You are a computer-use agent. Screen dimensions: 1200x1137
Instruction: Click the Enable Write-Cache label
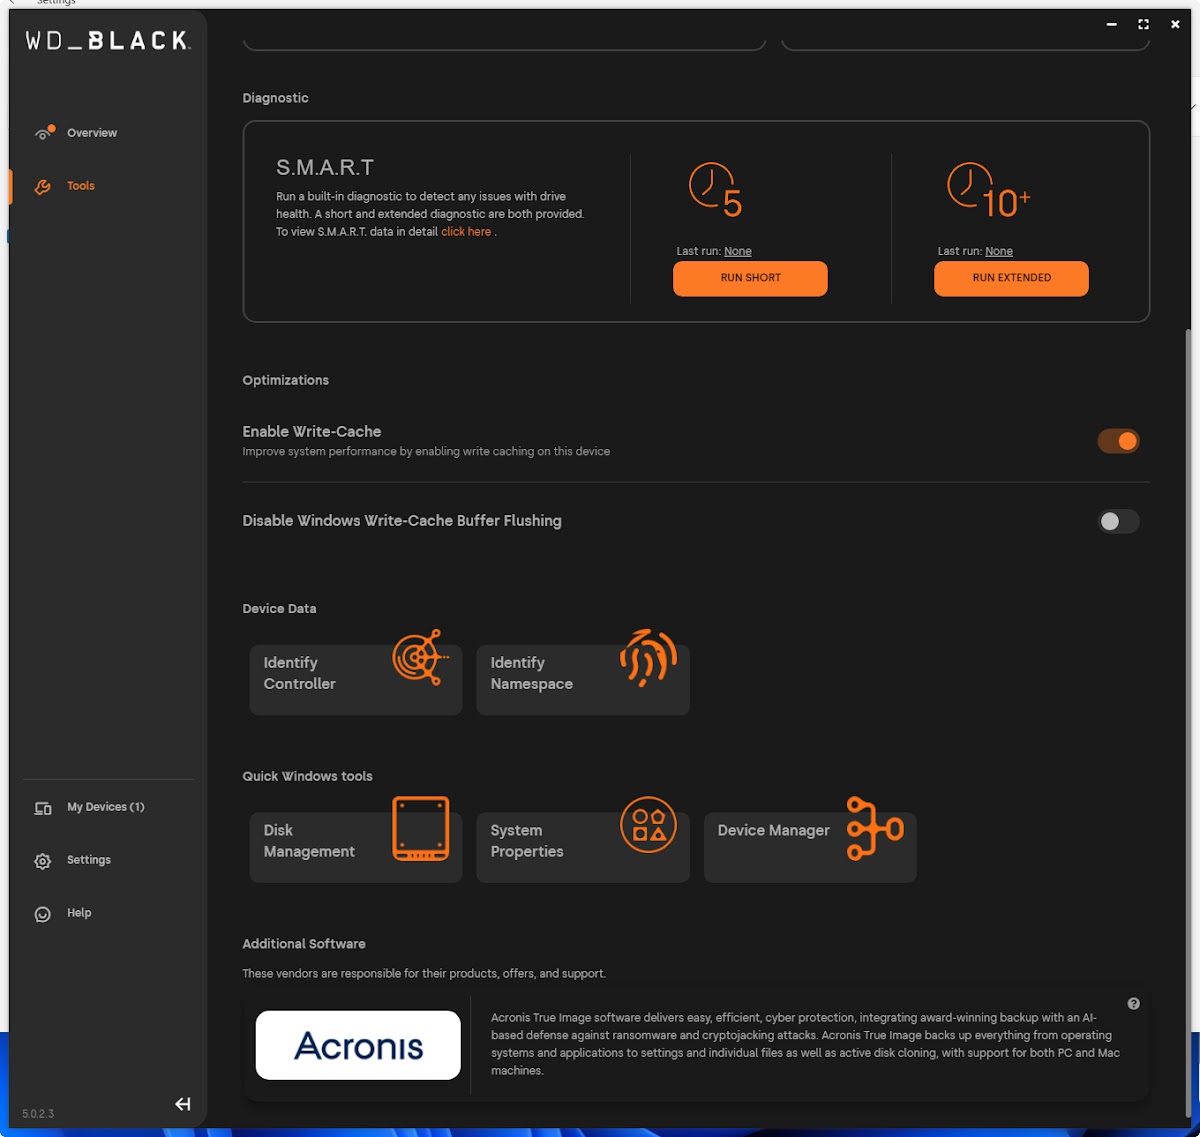click(x=311, y=431)
